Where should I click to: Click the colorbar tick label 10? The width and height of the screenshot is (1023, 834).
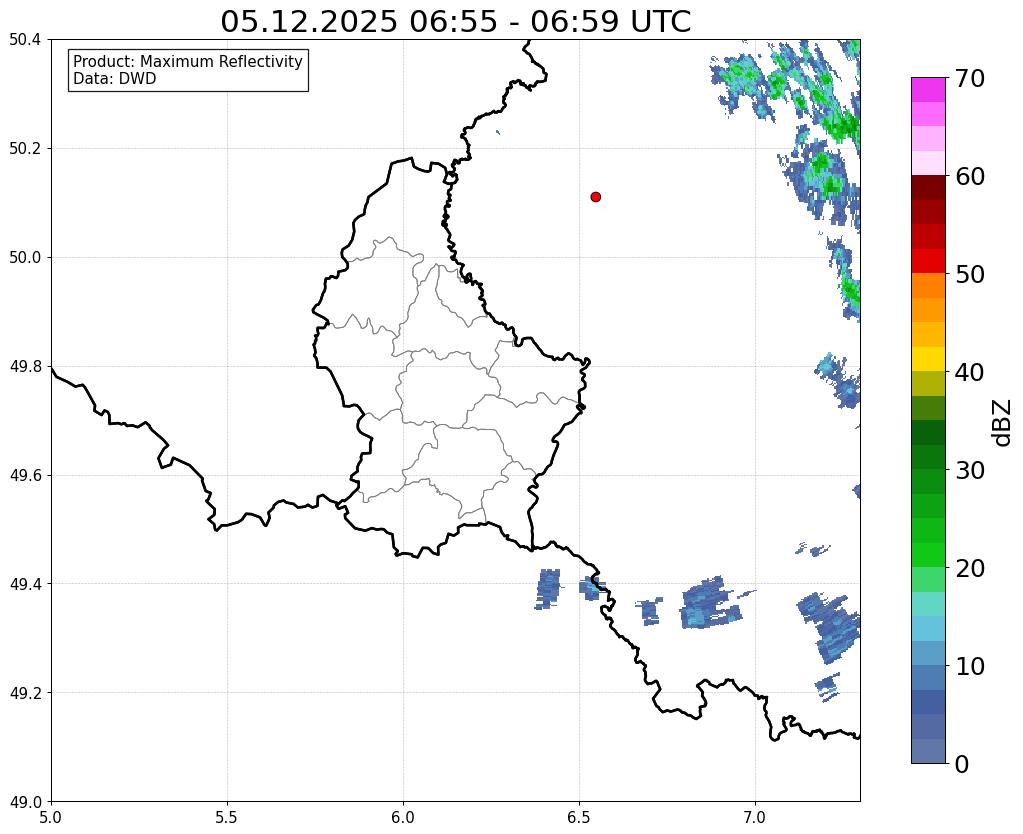[x=970, y=666]
